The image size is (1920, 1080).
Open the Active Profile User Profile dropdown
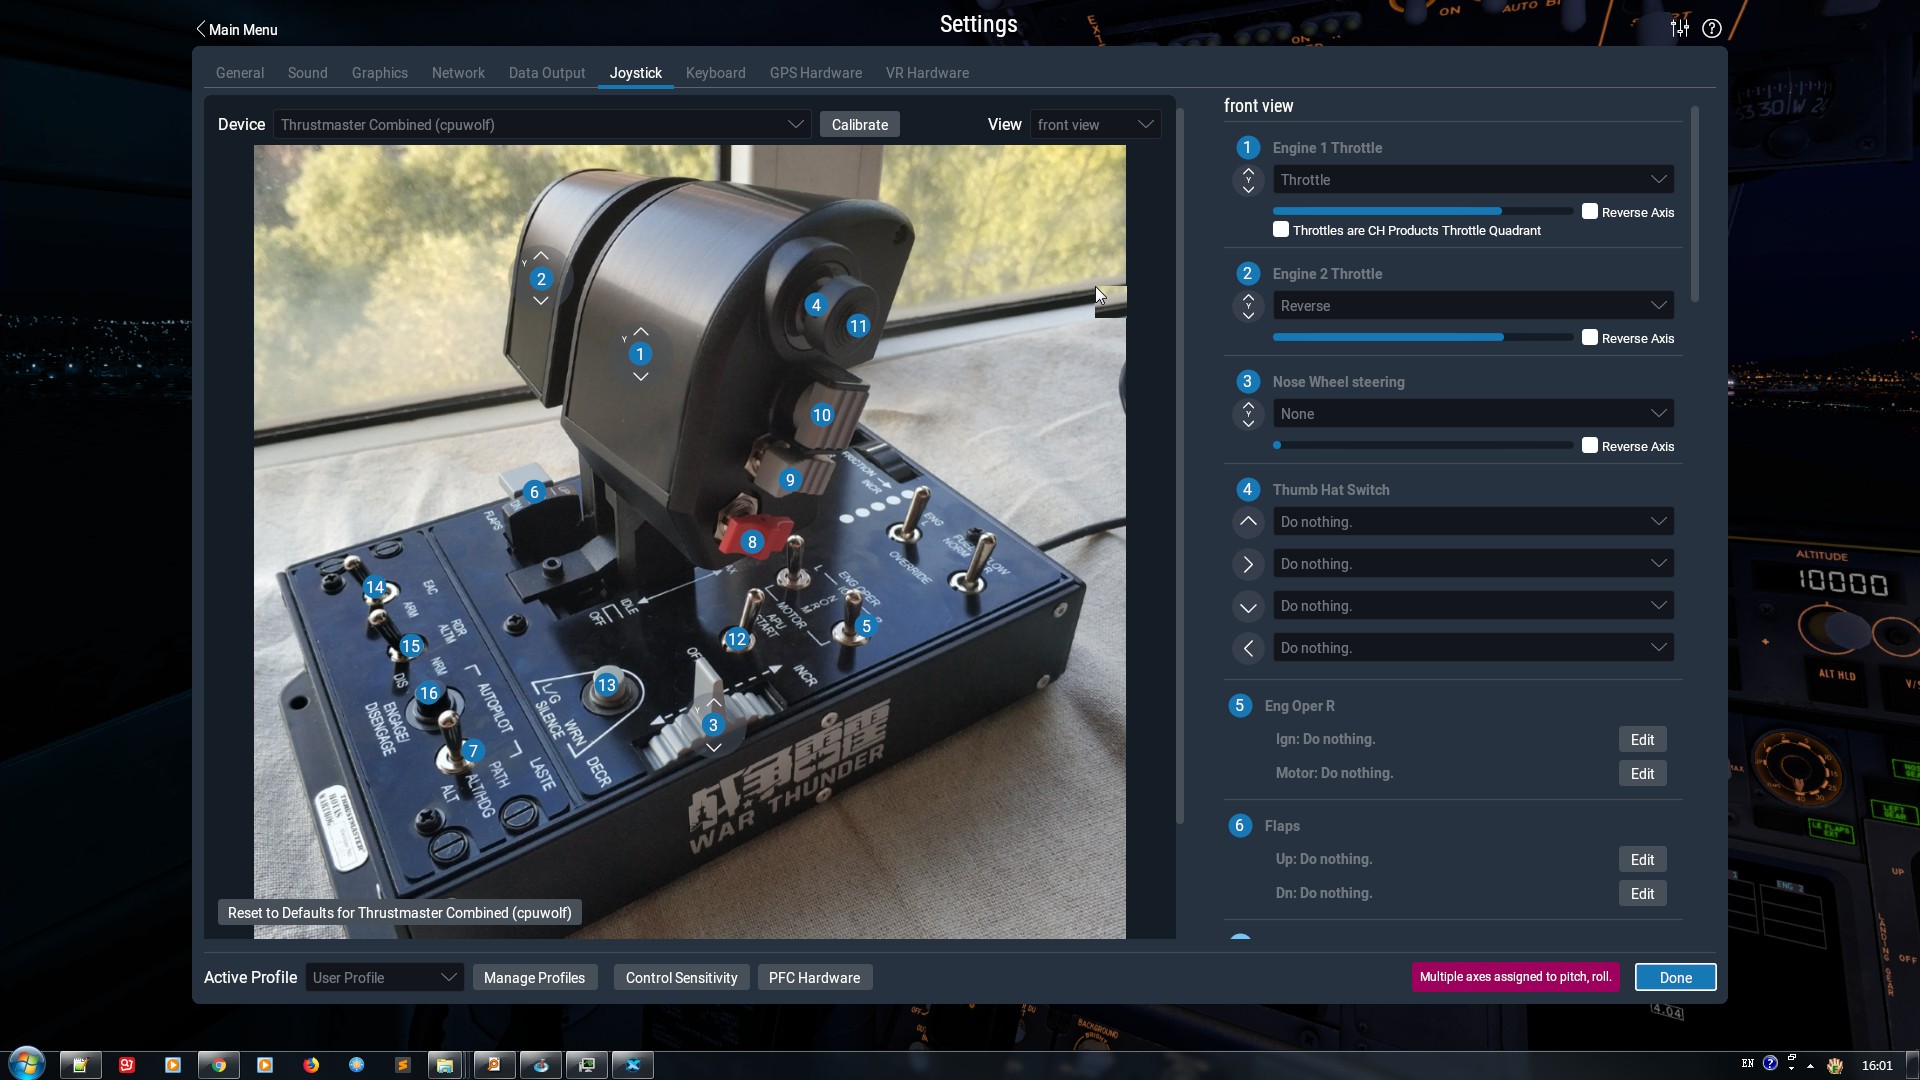click(x=384, y=977)
